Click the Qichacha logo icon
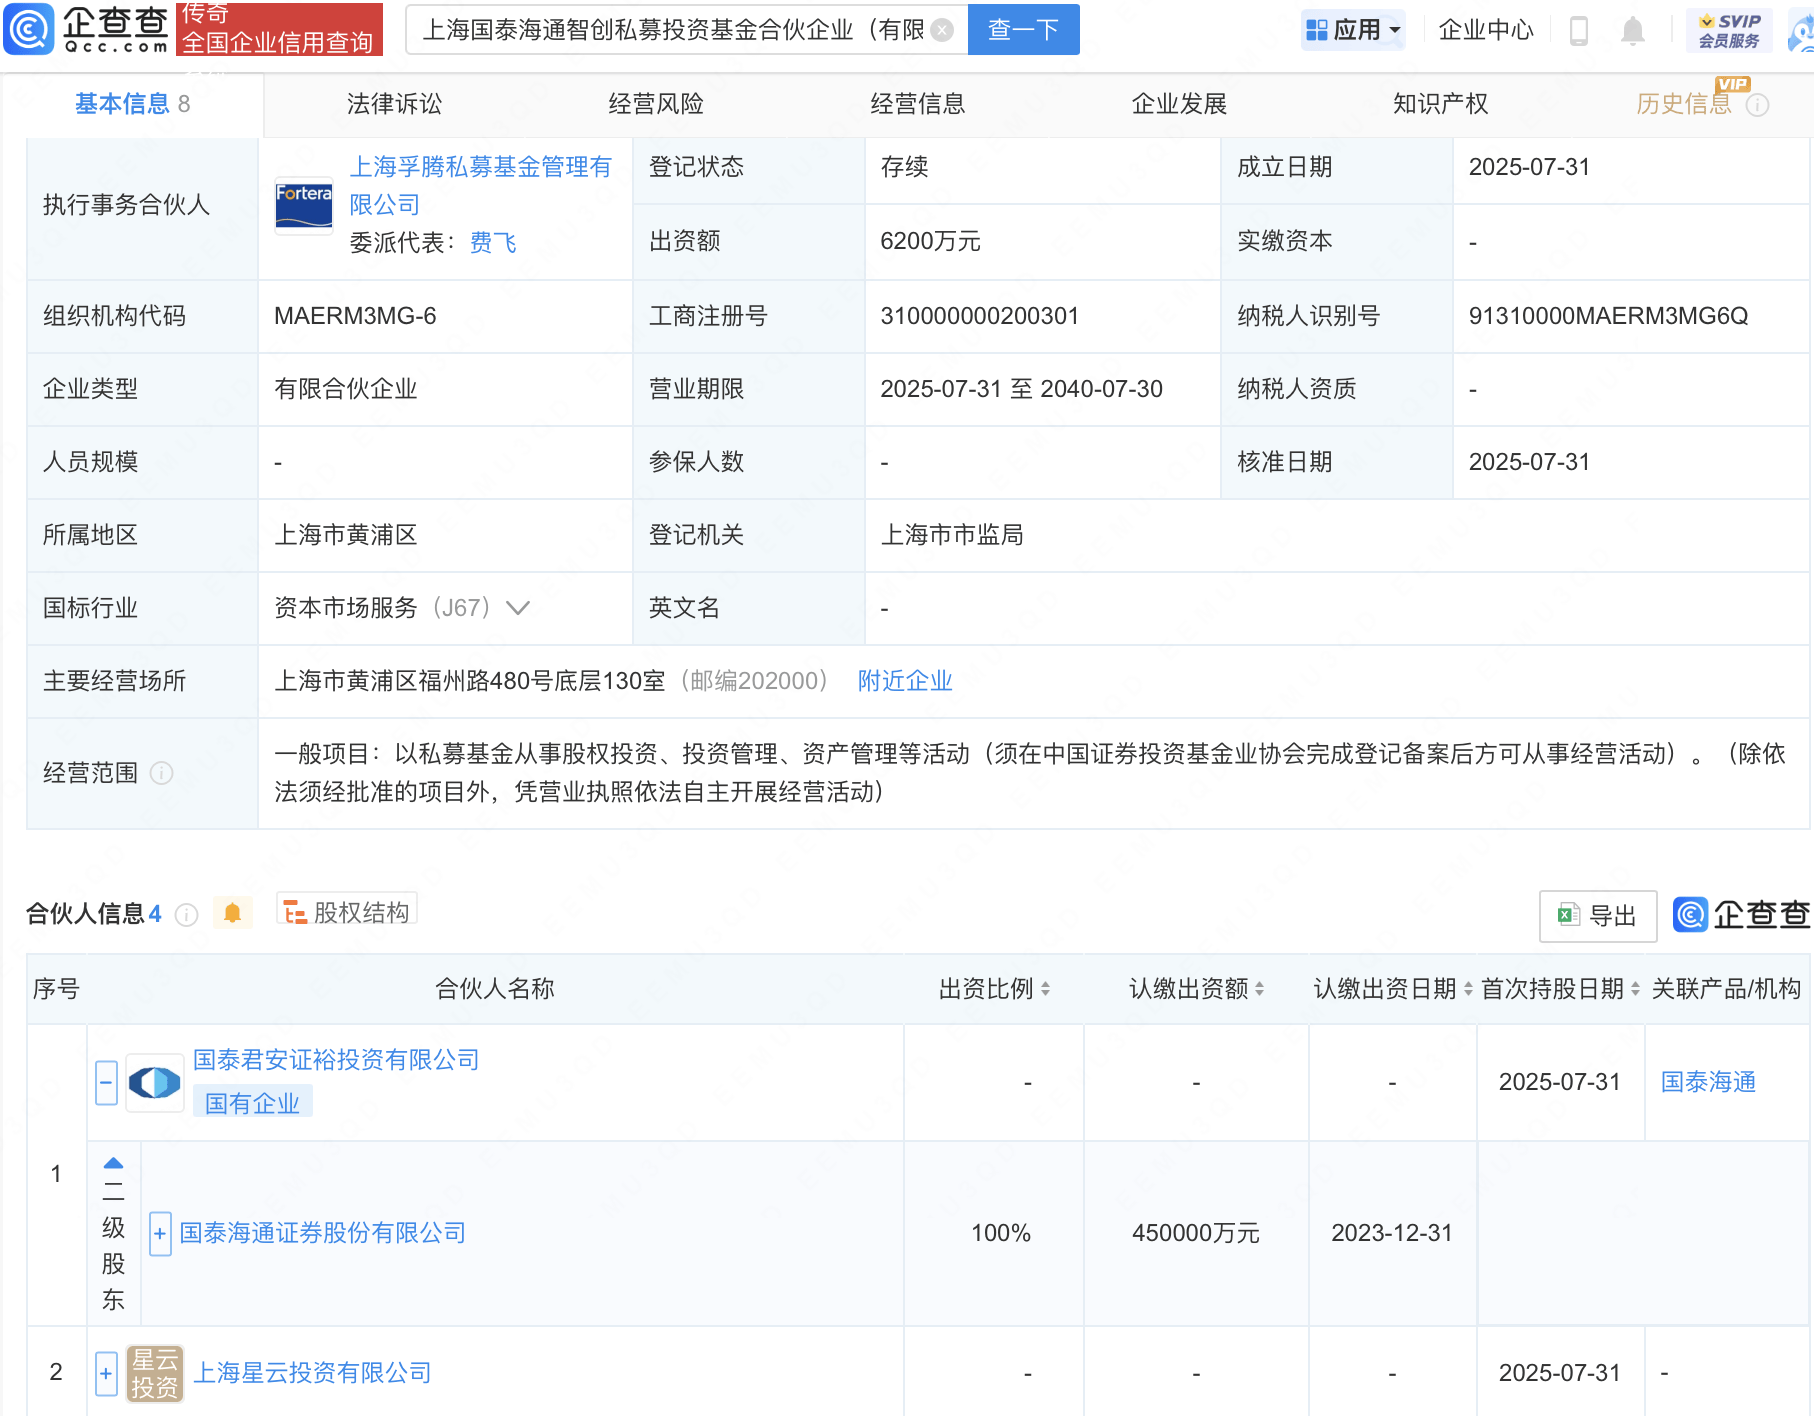This screenshot has width=1814, height=1416. coord(28,28)
